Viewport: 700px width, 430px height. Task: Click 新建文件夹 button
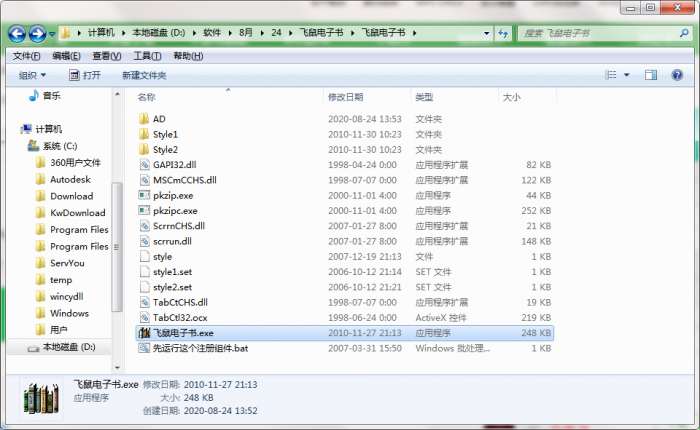[x=144, y=75]
